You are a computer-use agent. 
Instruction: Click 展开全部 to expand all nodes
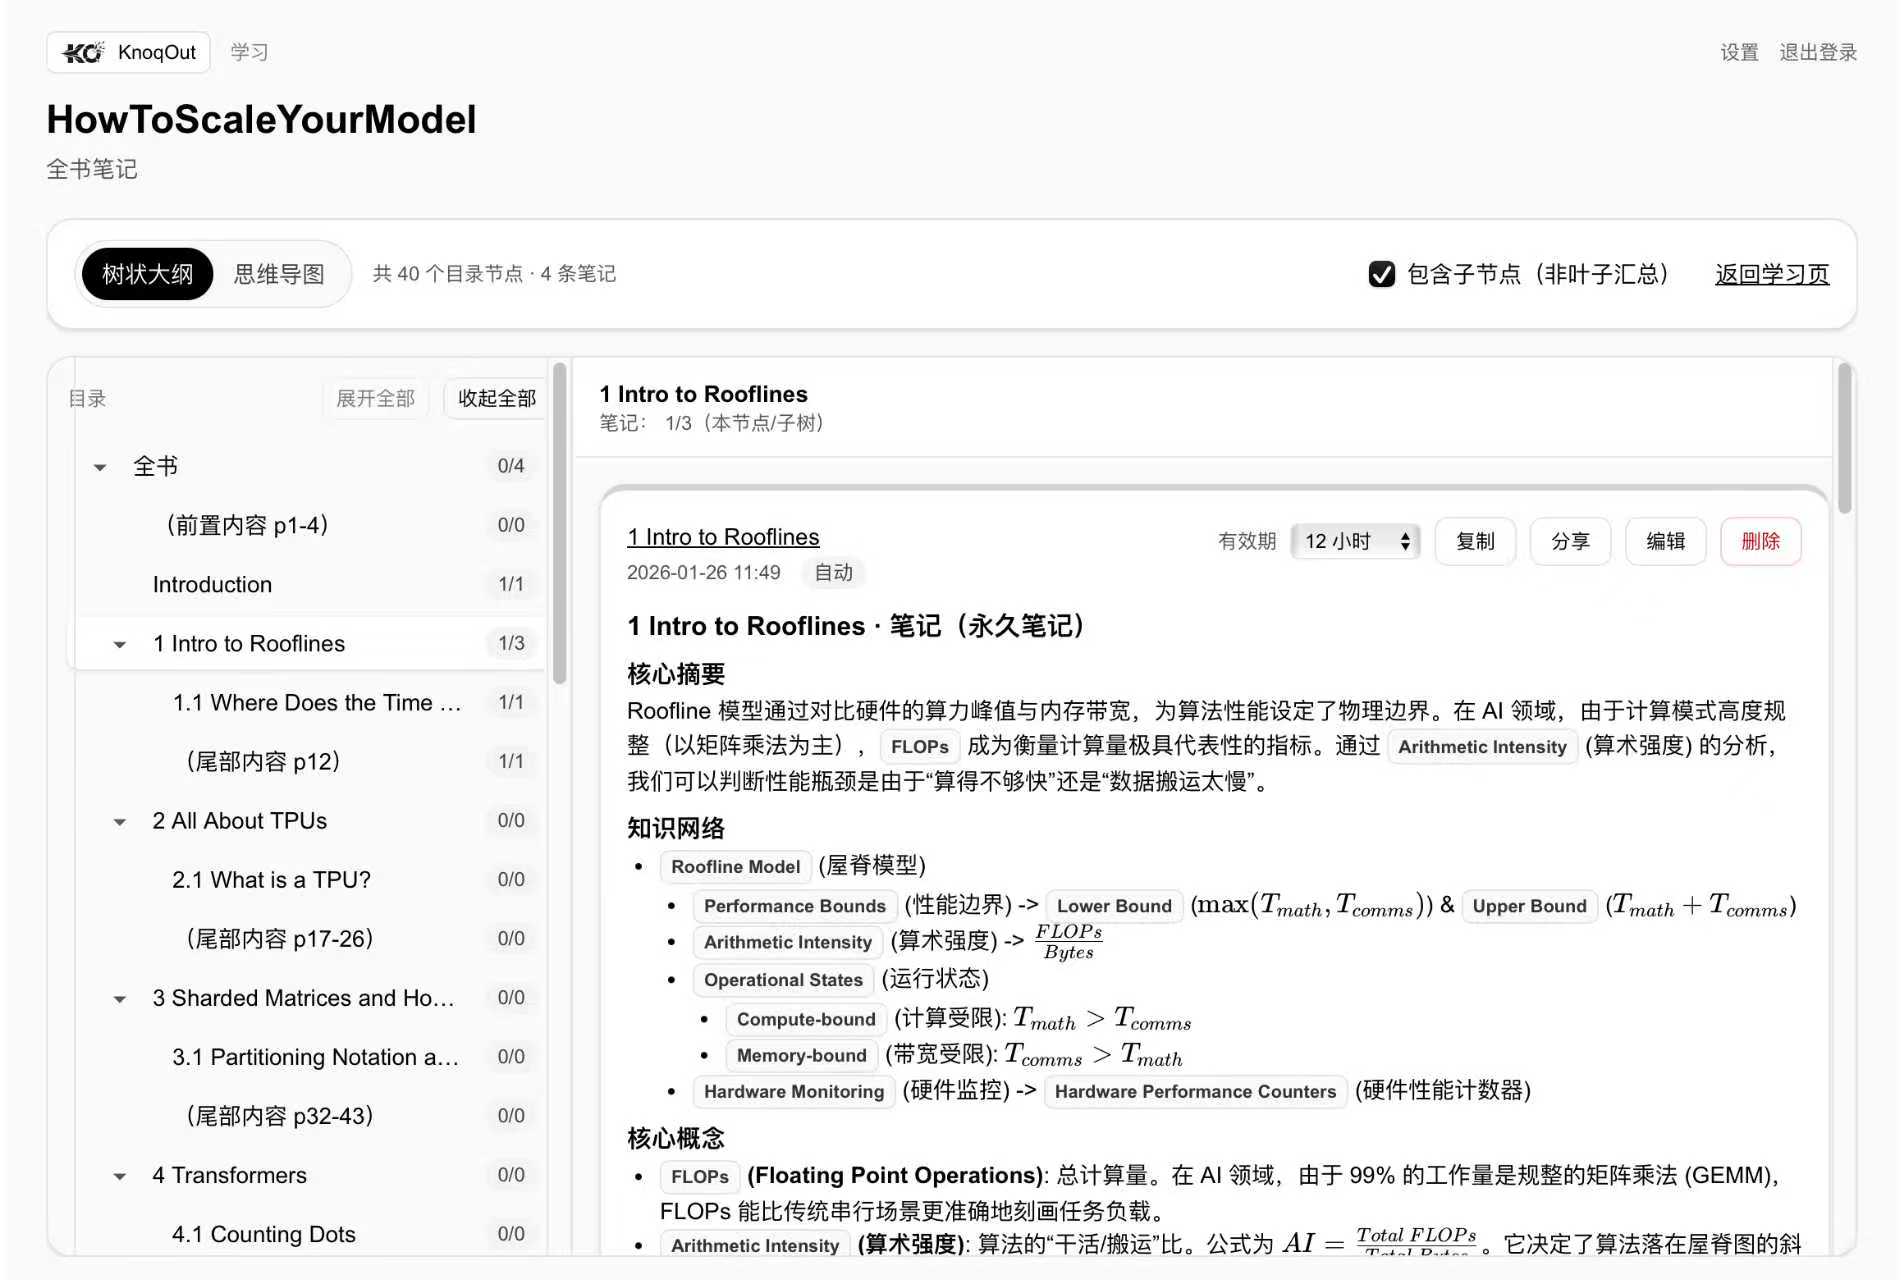tap(376, 397)
